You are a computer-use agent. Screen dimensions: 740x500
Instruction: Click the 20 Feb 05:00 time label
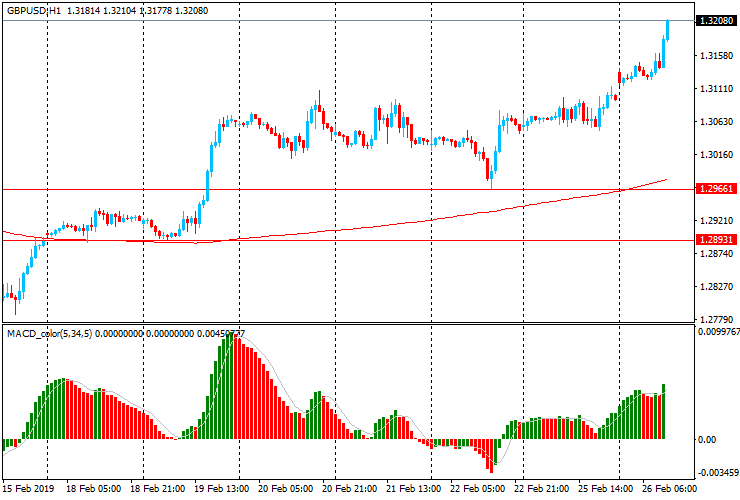[286, 489]
